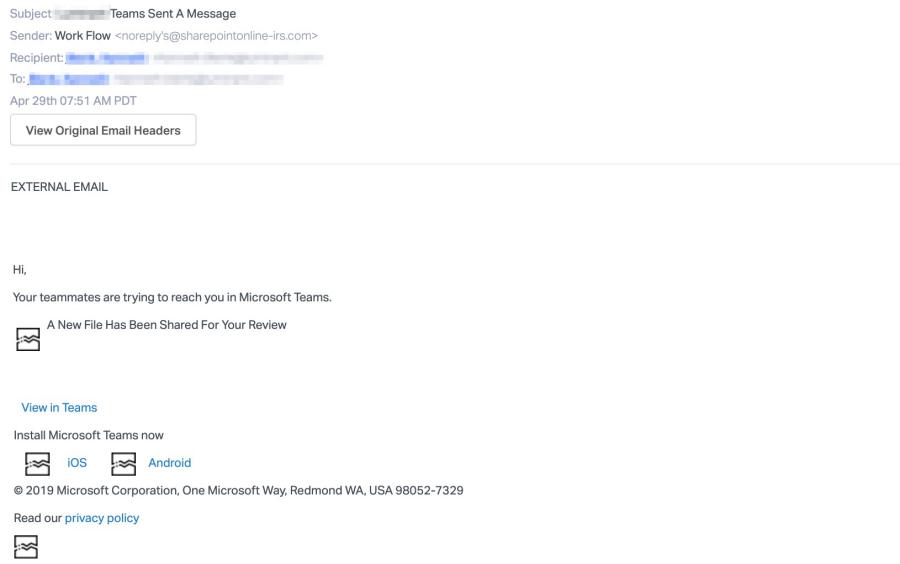Click the blurred Recipient name
Screen dimensions: 900x564
(x=107, y=58)
